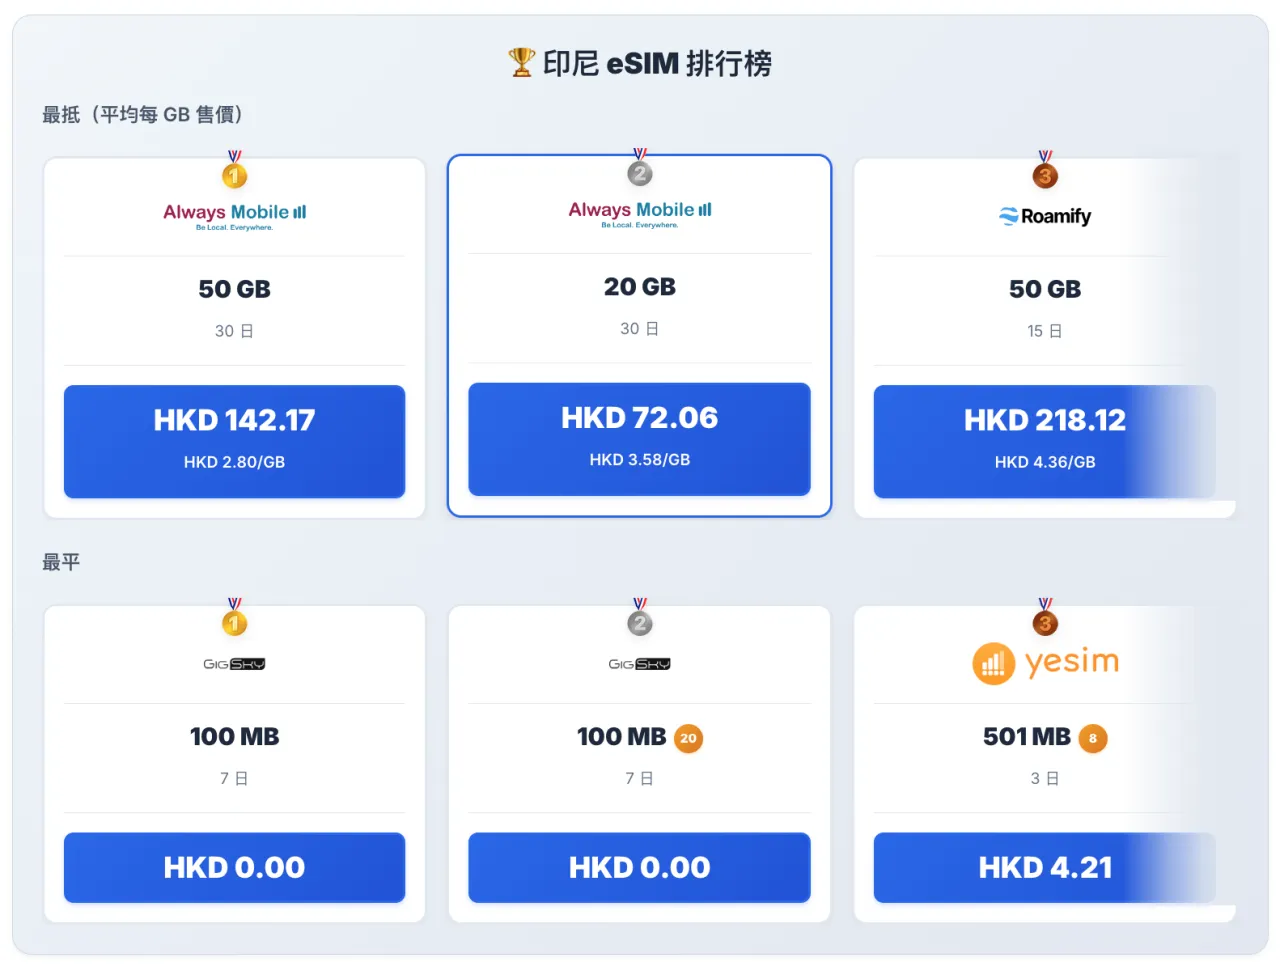Click the bronze medal above Roamify
1280x966 pixels.
point(1045,174)
